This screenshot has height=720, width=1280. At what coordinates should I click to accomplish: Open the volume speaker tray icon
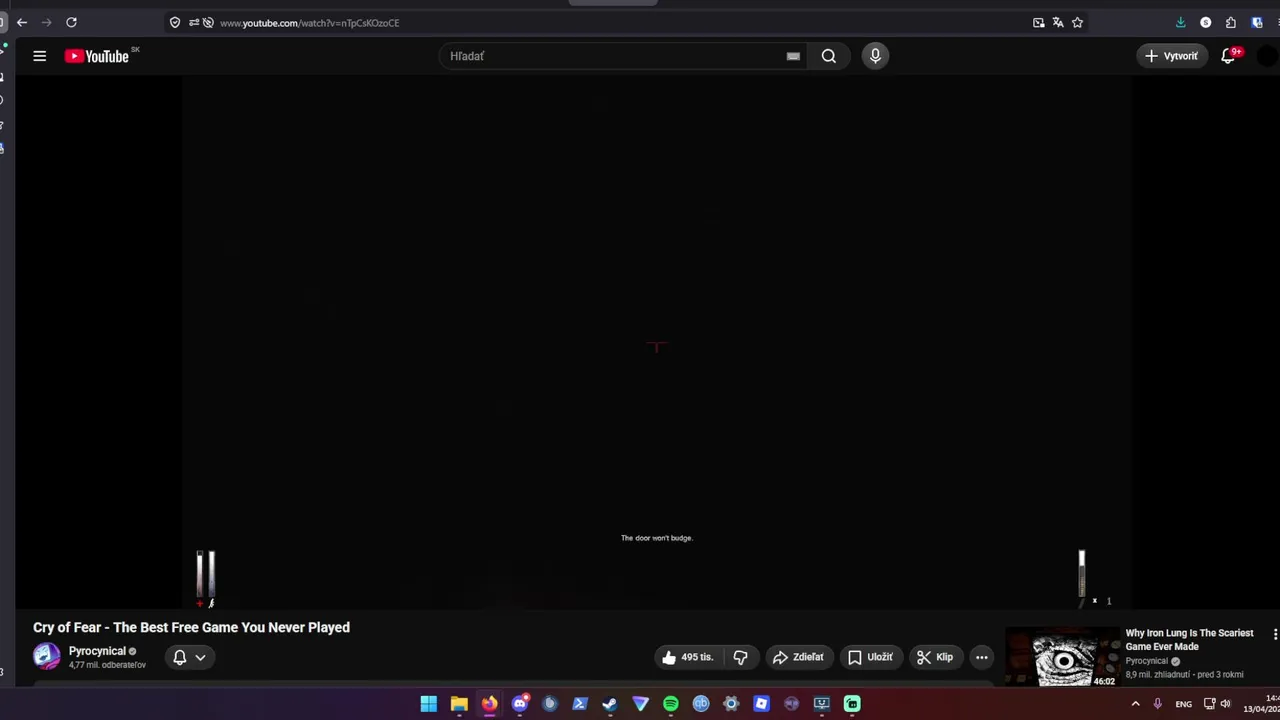[x=1226, y=704]
